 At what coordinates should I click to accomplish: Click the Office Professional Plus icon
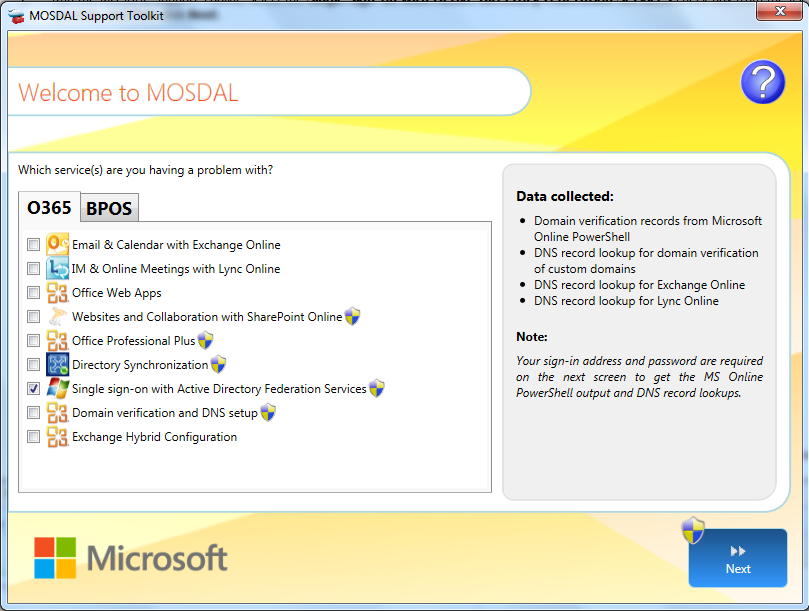coord(57,341)
